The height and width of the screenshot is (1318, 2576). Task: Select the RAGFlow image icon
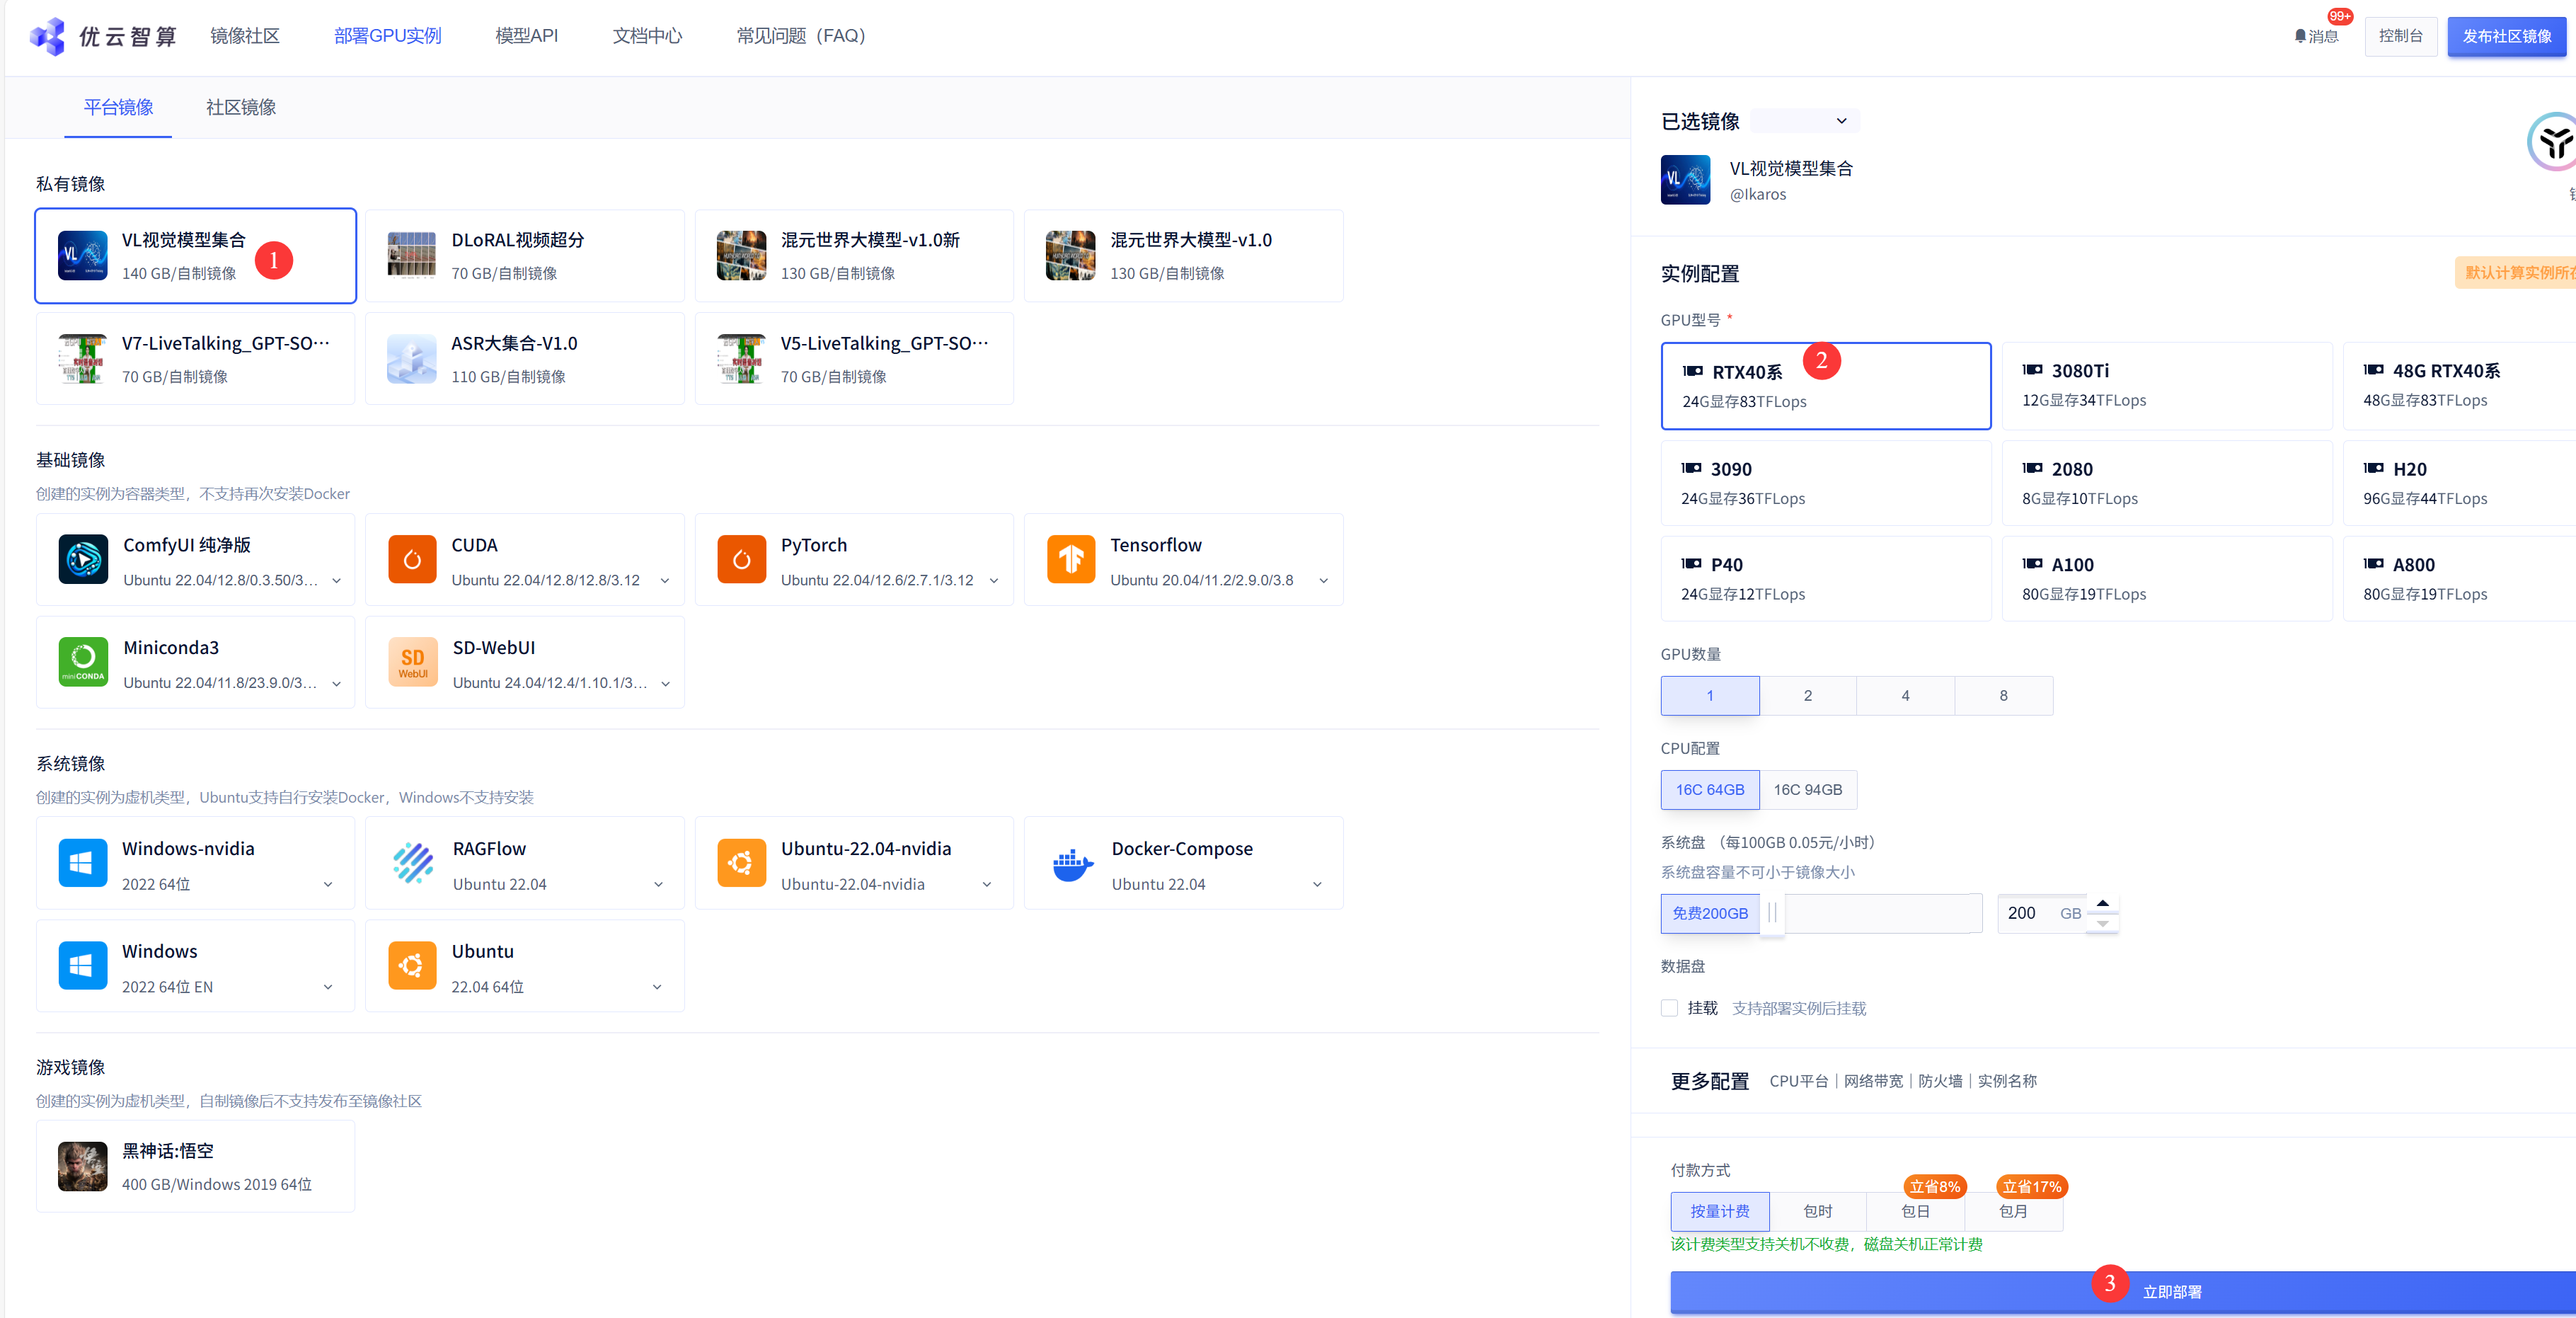pyautogui.click(x=412, y=864)
